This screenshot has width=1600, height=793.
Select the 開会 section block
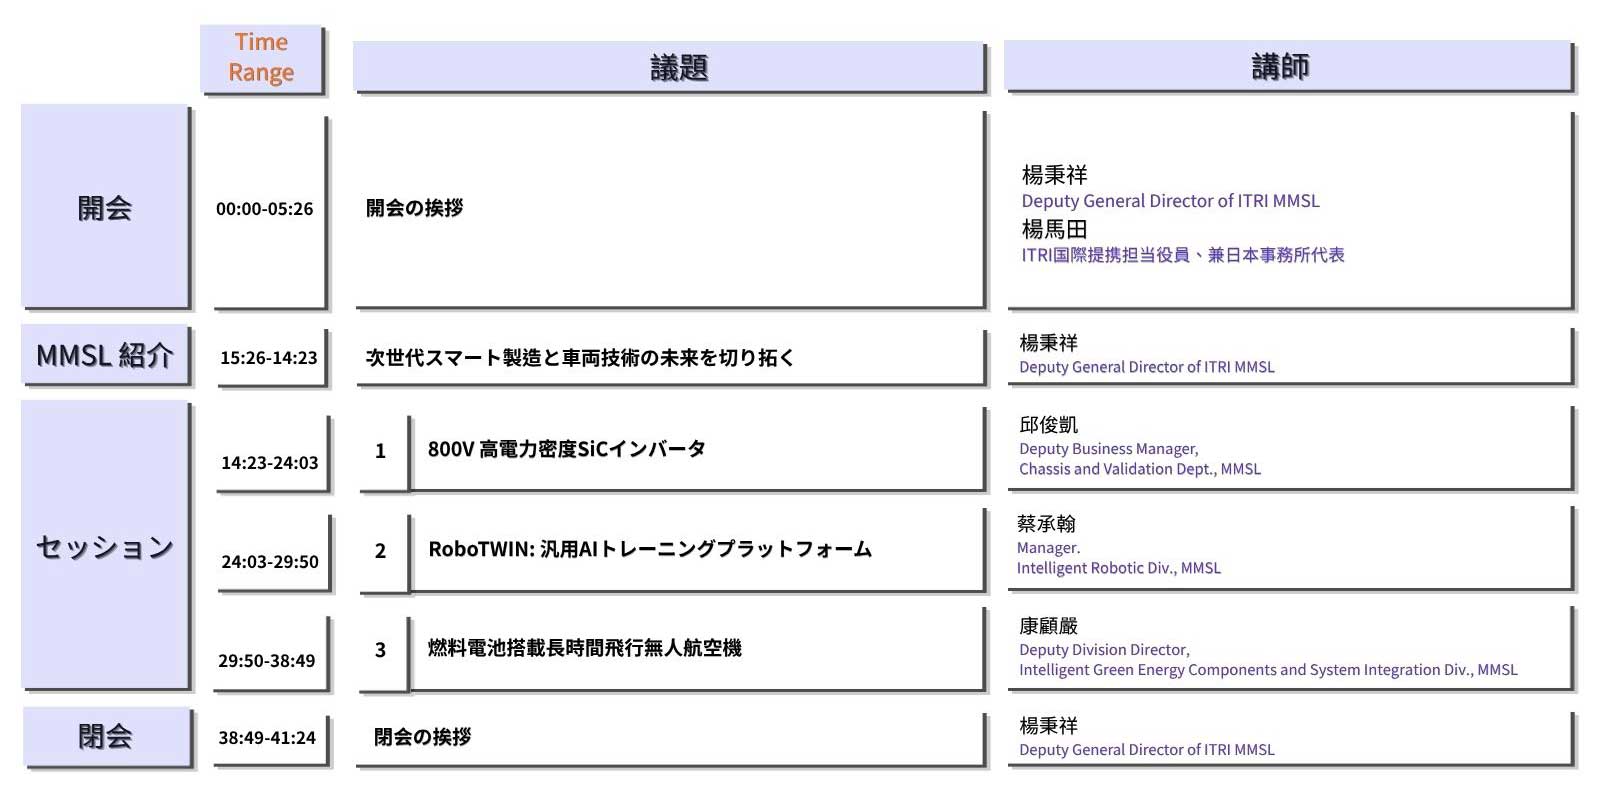pyautogui.click(x=105, y=206)
